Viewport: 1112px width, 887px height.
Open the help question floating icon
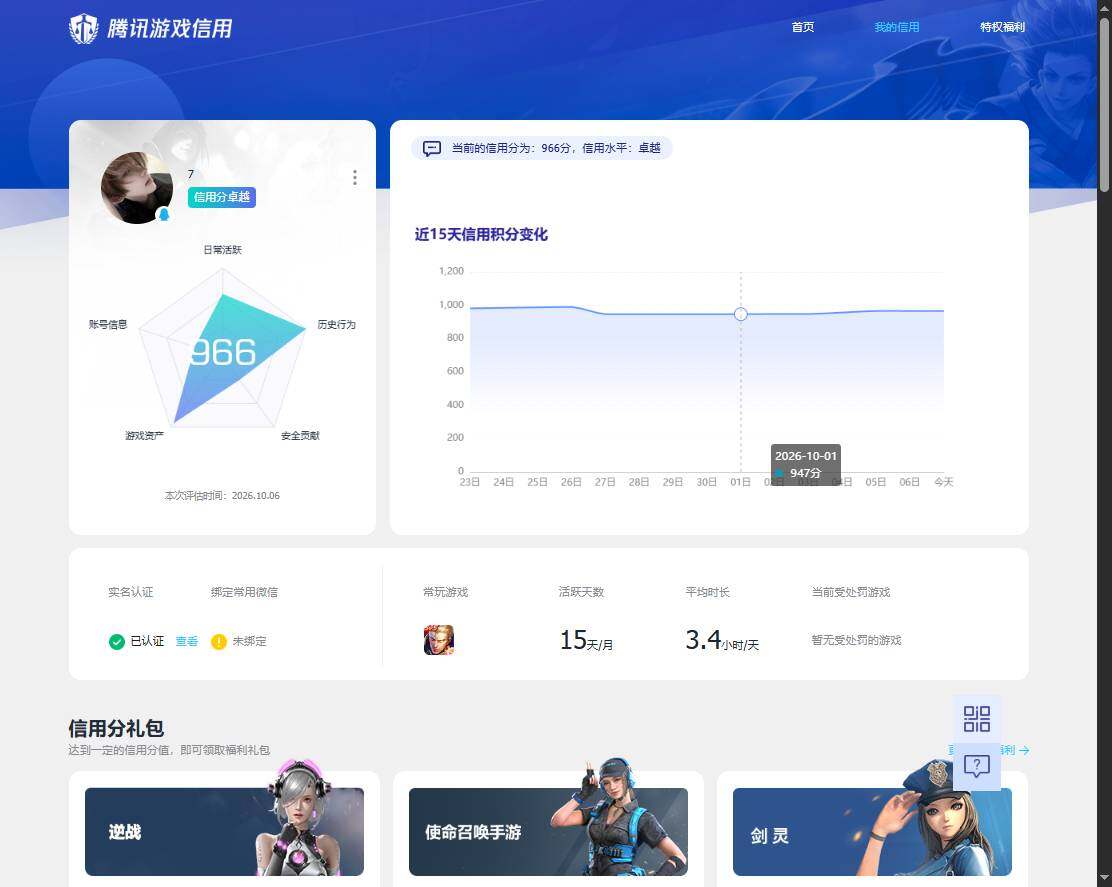point(977,766)
